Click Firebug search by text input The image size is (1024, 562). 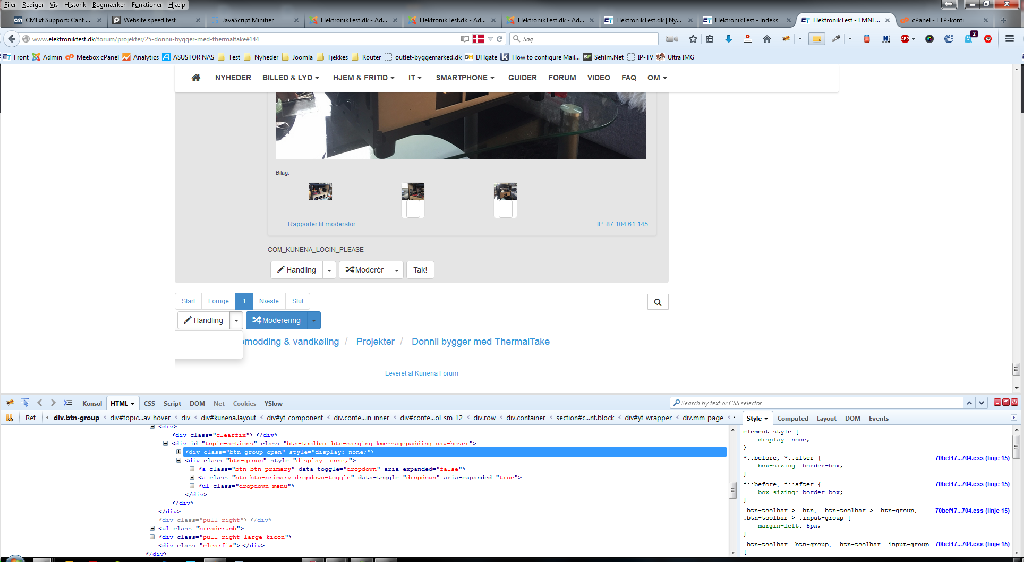816,403
